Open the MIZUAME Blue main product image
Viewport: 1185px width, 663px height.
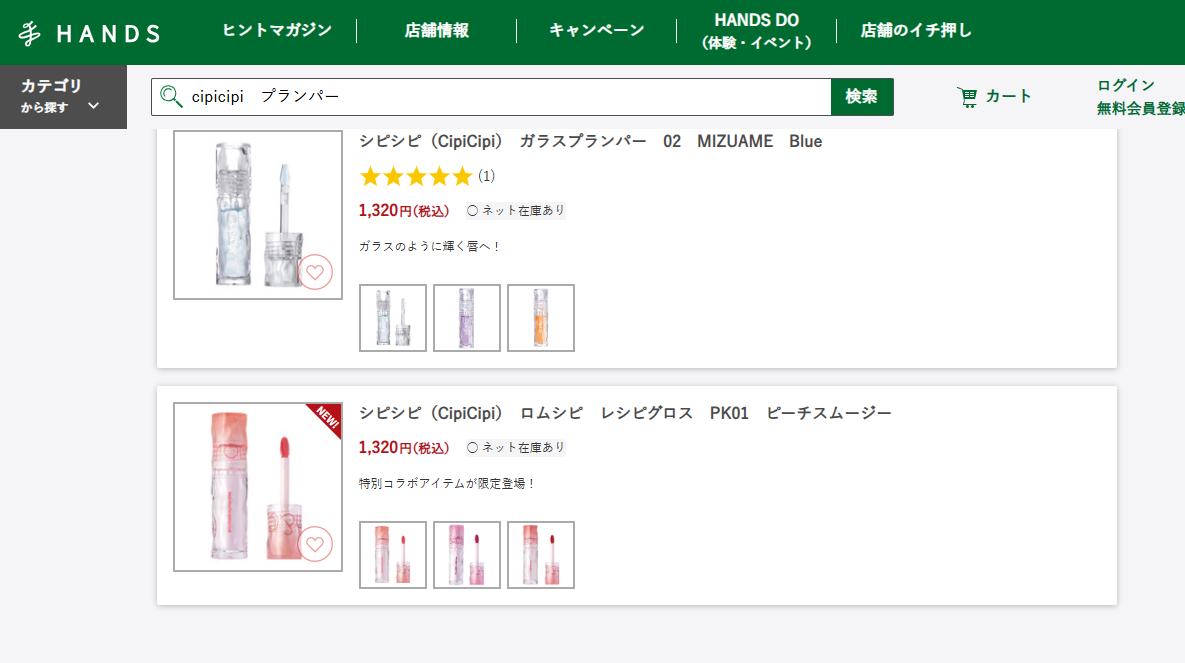pyautogui.click(x=258, y=215)
